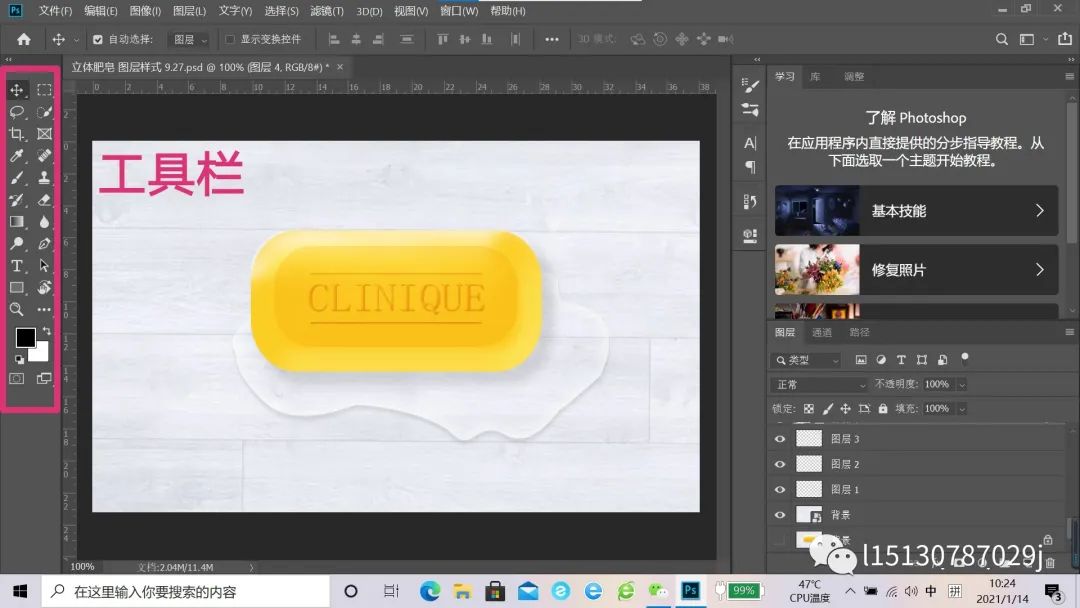This screenshot has height=608, width=1080.
Task: Choose the Crop tool
Action: pyautogui.click(x=17, y=134)
